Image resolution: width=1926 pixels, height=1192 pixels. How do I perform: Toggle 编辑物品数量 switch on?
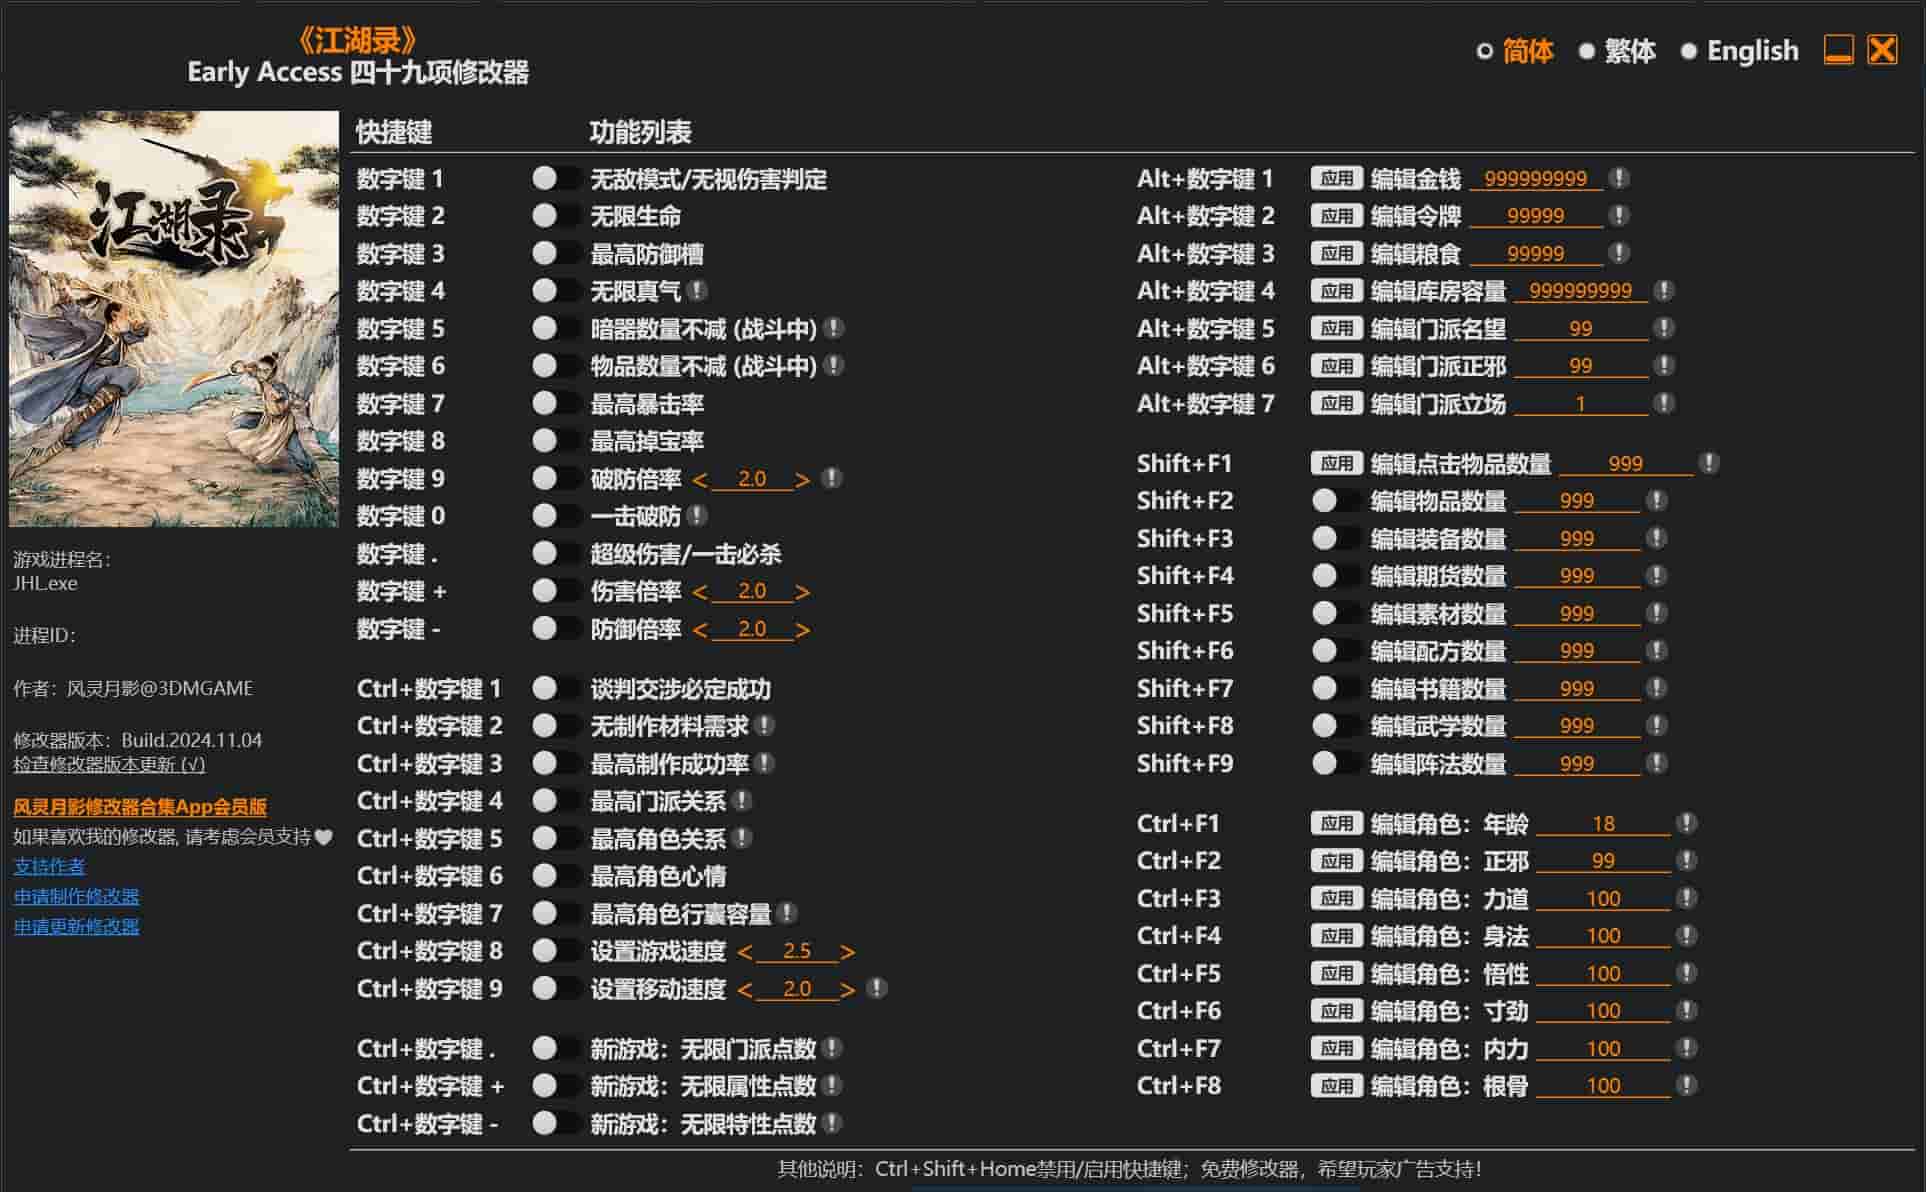[1335, 501]
